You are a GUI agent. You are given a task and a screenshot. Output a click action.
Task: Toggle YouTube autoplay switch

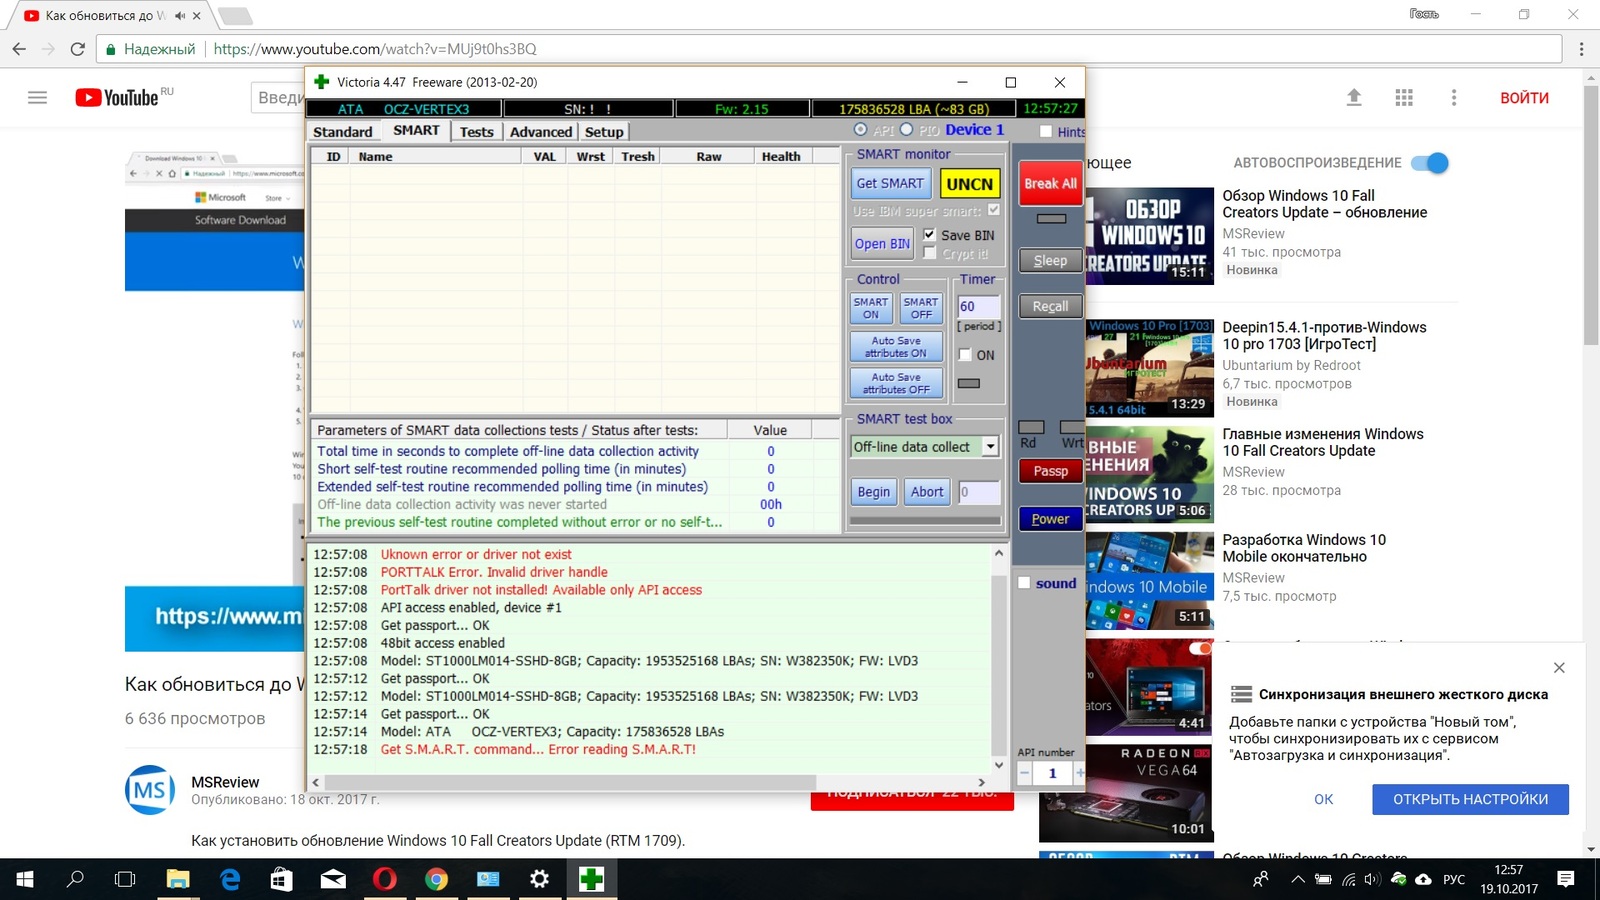[x=1430, y=163]
